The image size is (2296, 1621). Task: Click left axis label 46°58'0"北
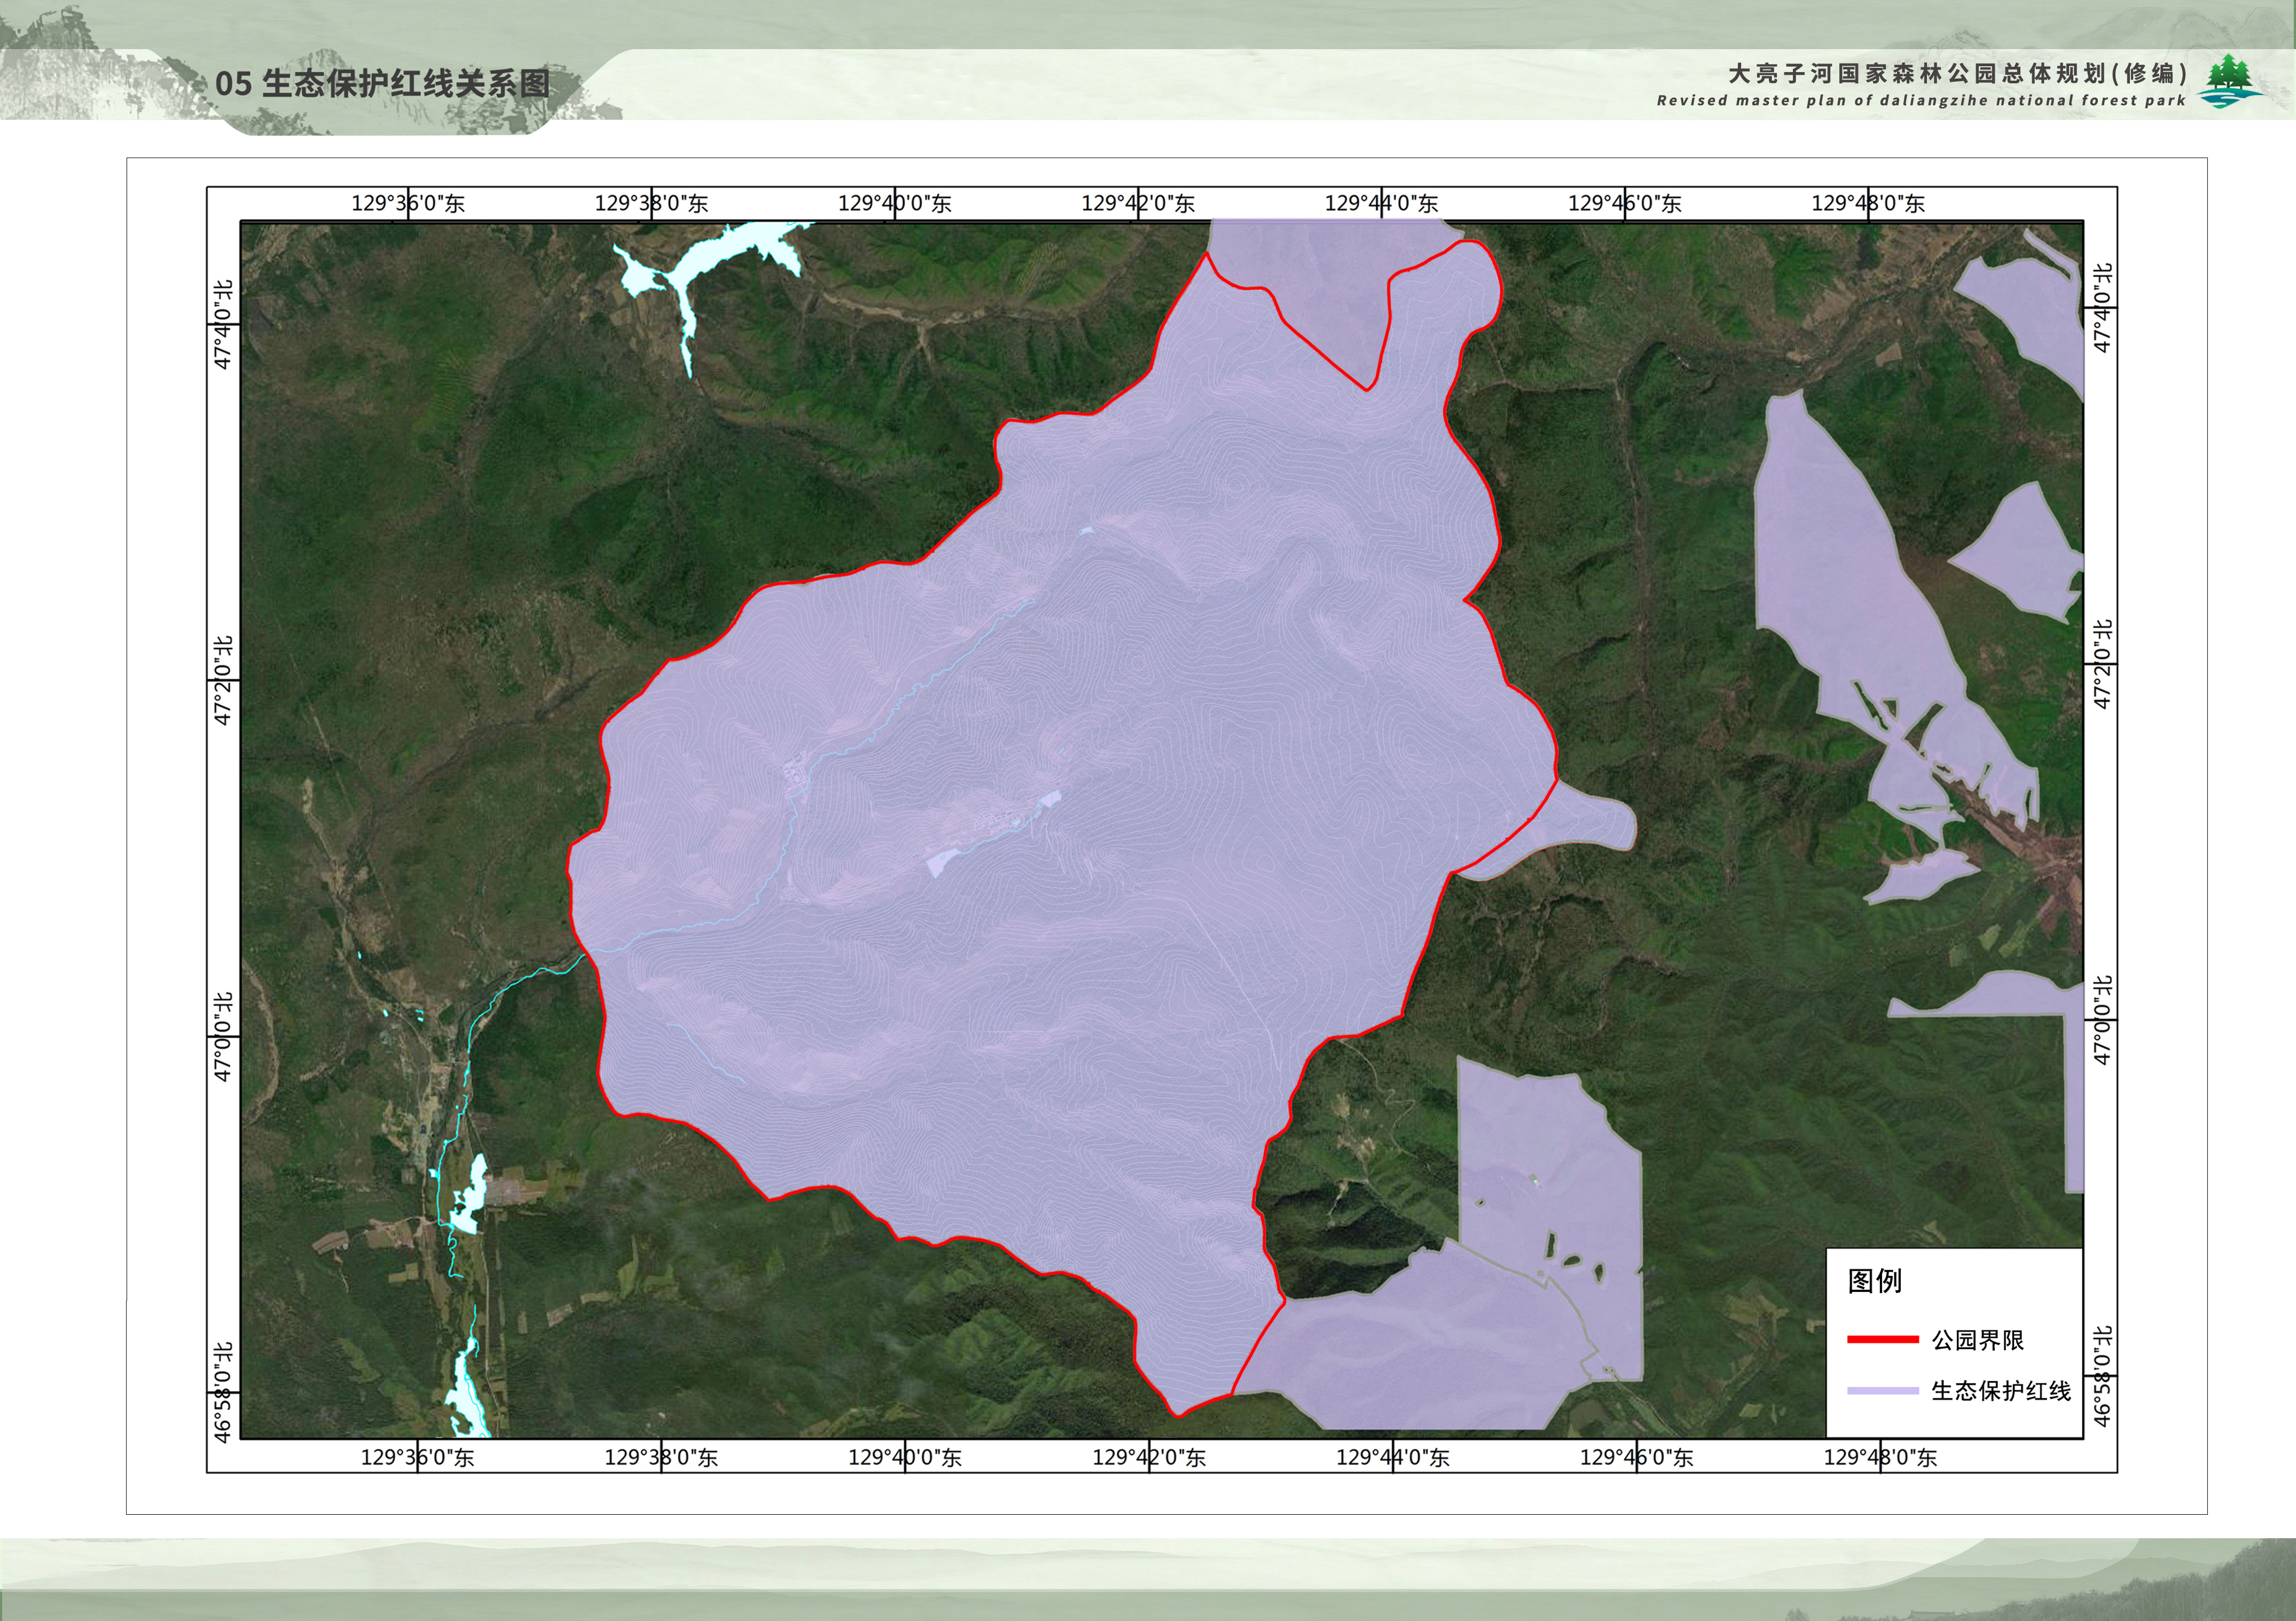[224, 1392]
